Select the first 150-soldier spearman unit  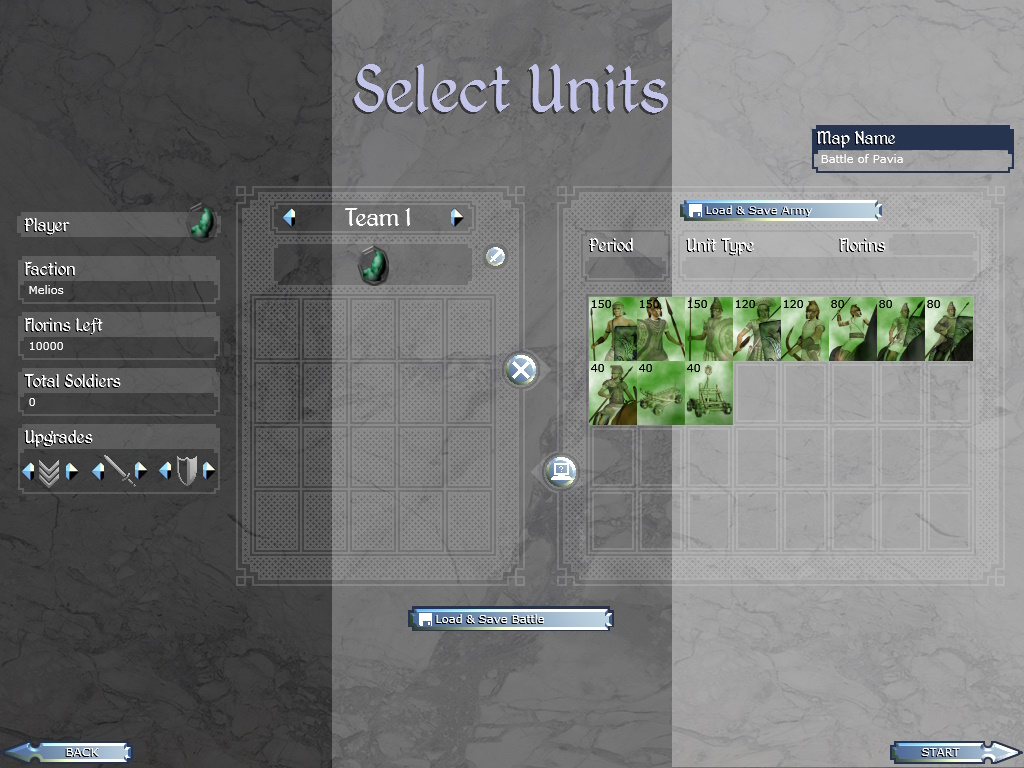tap(613, 329)
